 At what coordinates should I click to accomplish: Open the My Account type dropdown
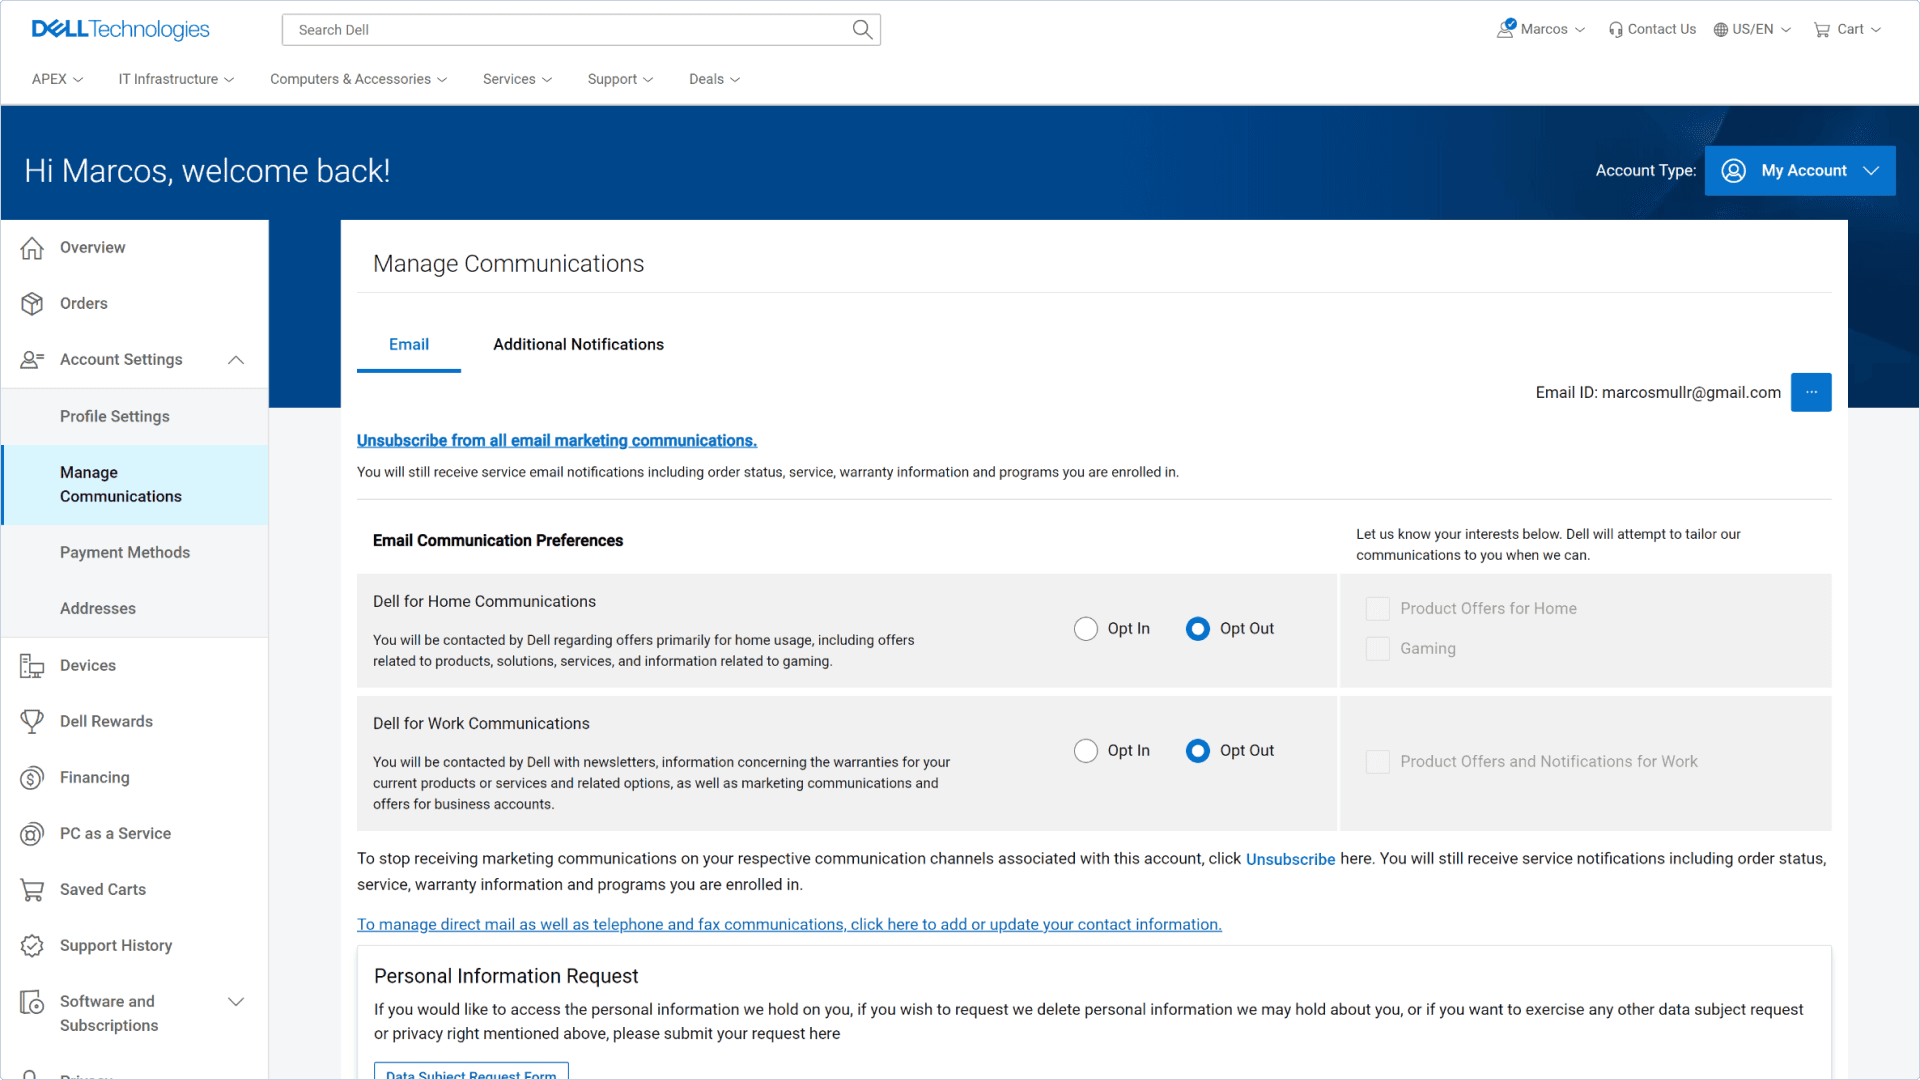[1800, 171]
